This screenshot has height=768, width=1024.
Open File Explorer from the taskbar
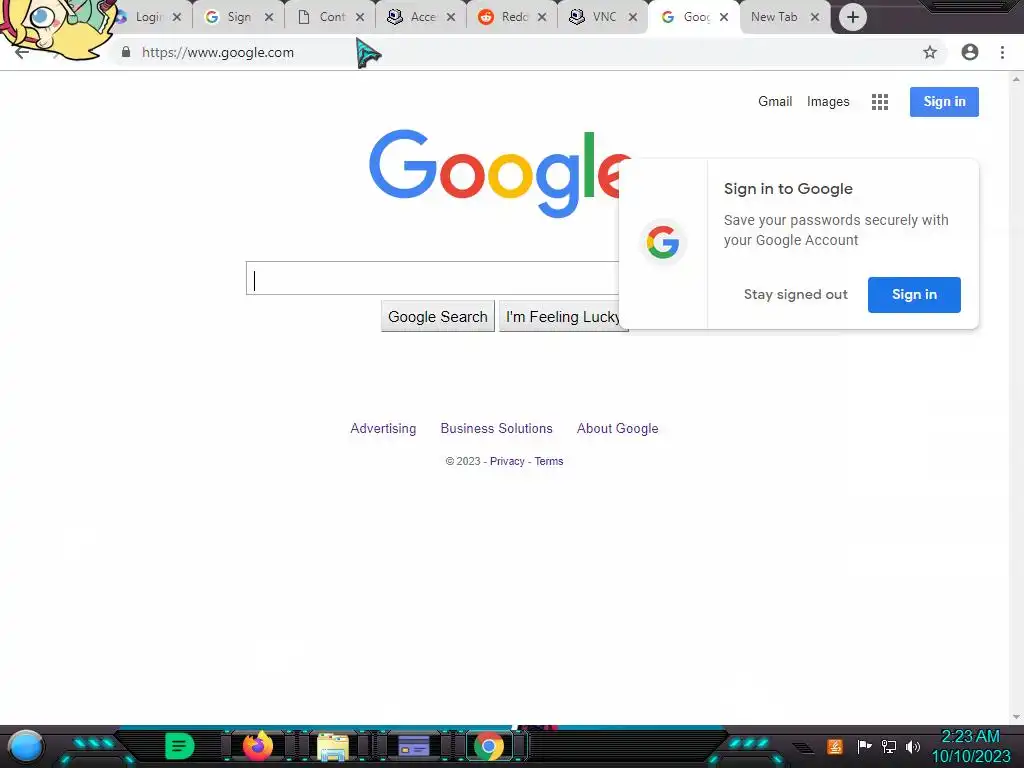tap(333, 747)
